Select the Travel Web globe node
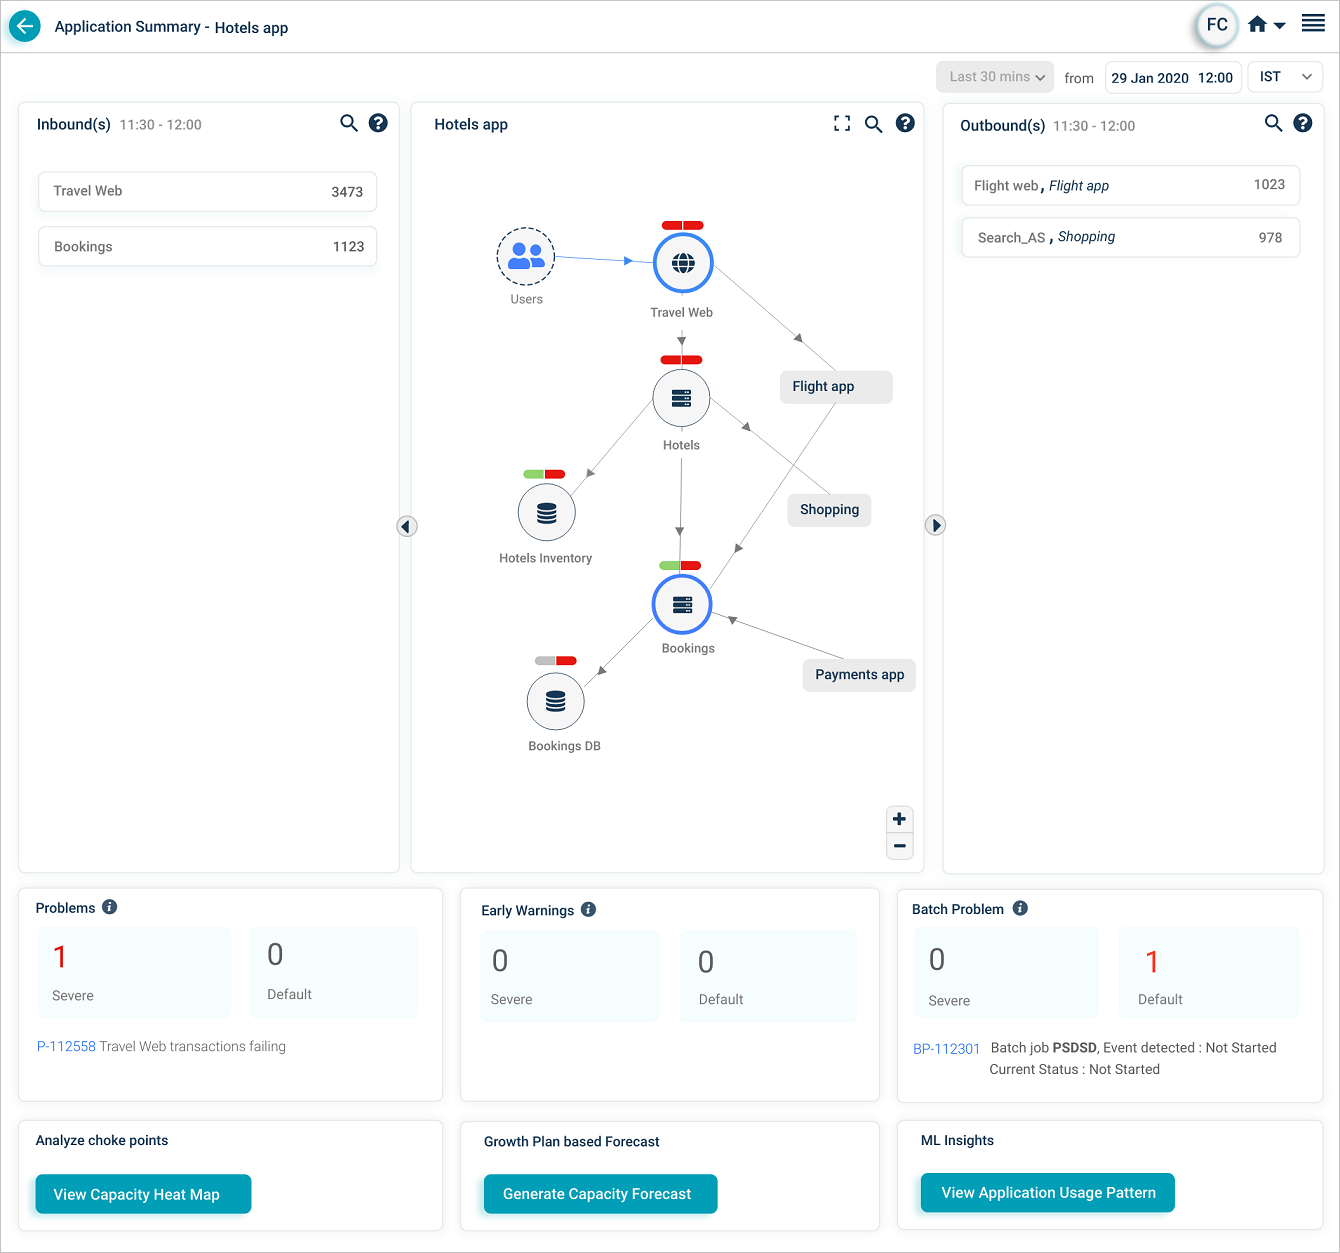1340x1253 pixels. pos(683,263)
